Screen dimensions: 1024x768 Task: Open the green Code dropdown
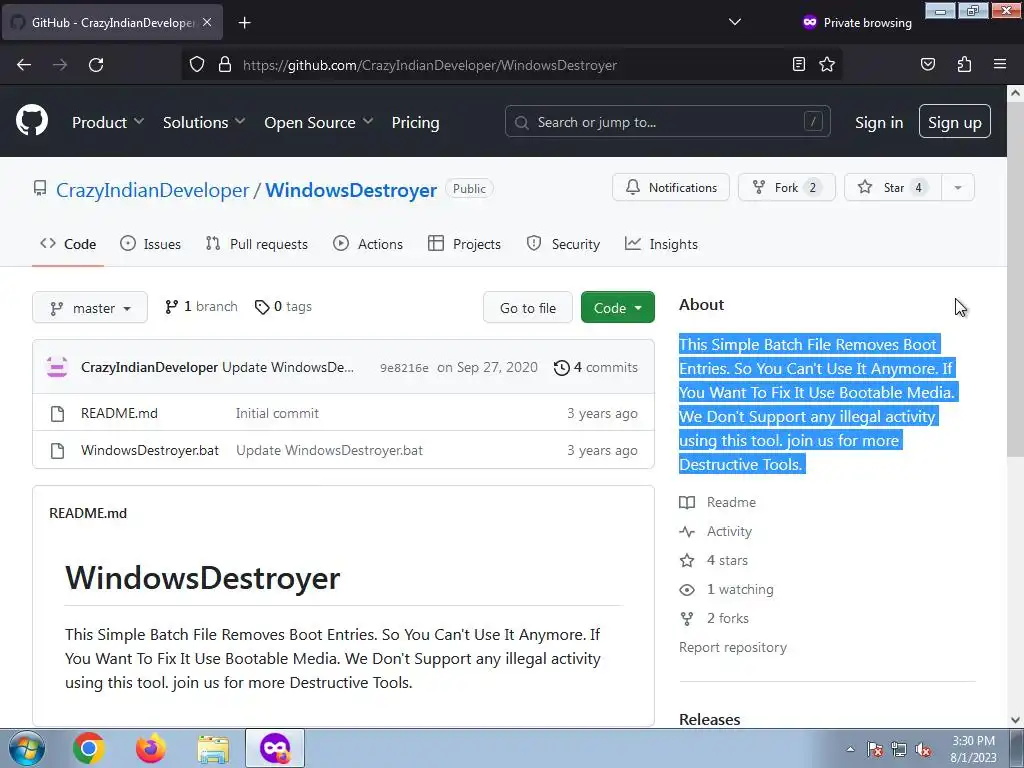[618, 308]
